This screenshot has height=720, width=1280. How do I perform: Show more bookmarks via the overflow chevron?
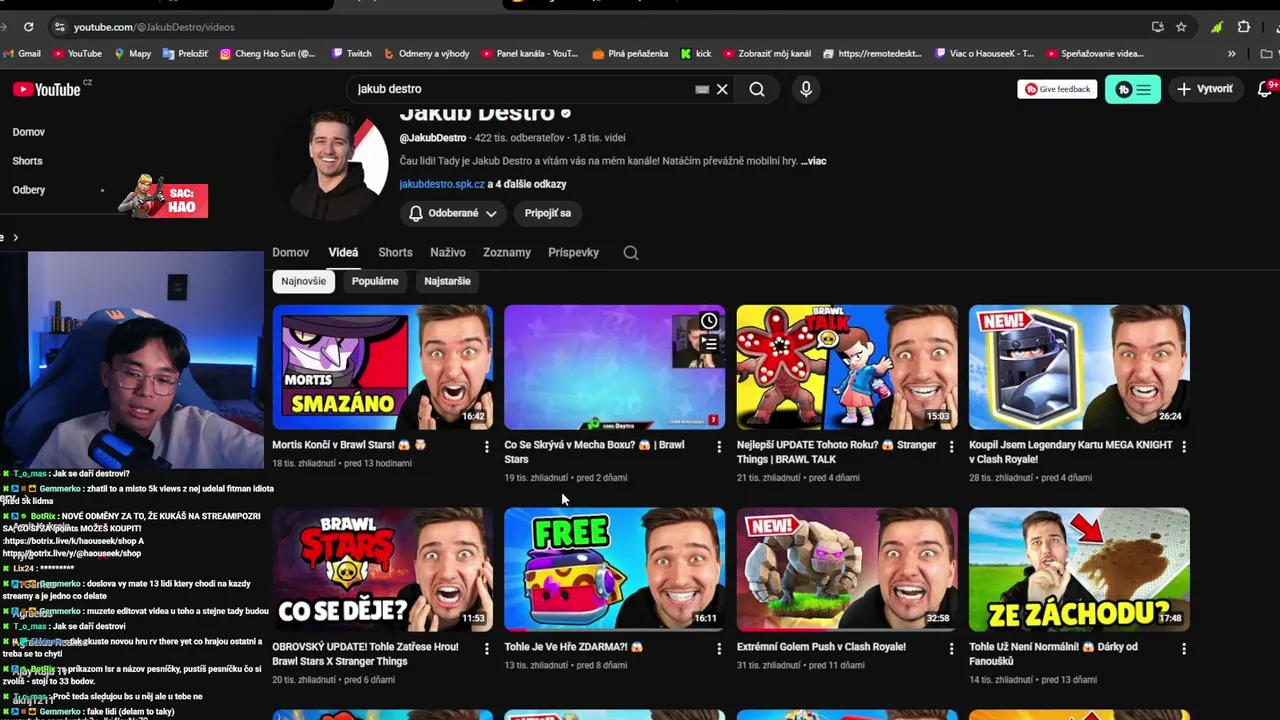pyautogui.click(x=1231, y=54)
